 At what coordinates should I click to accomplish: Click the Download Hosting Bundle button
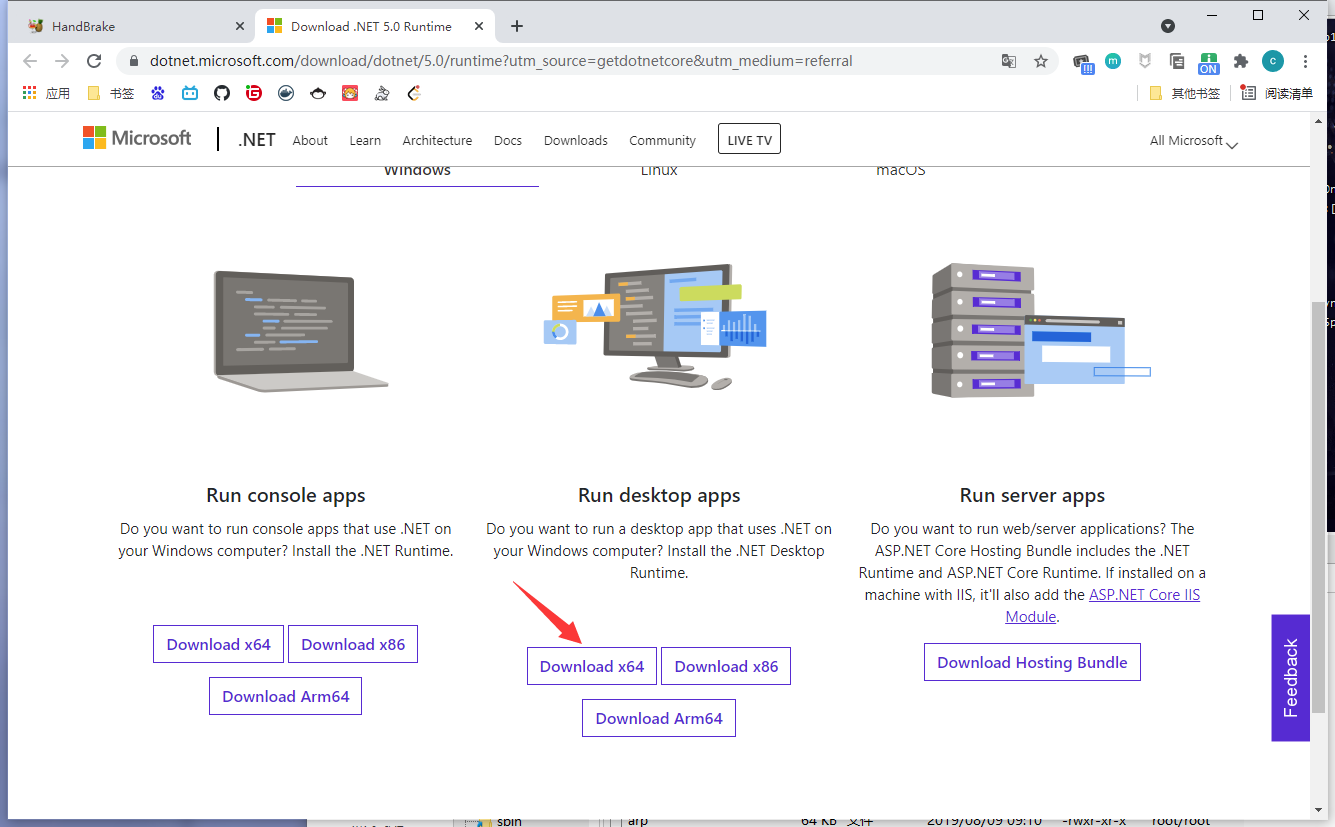(1032, 663)
